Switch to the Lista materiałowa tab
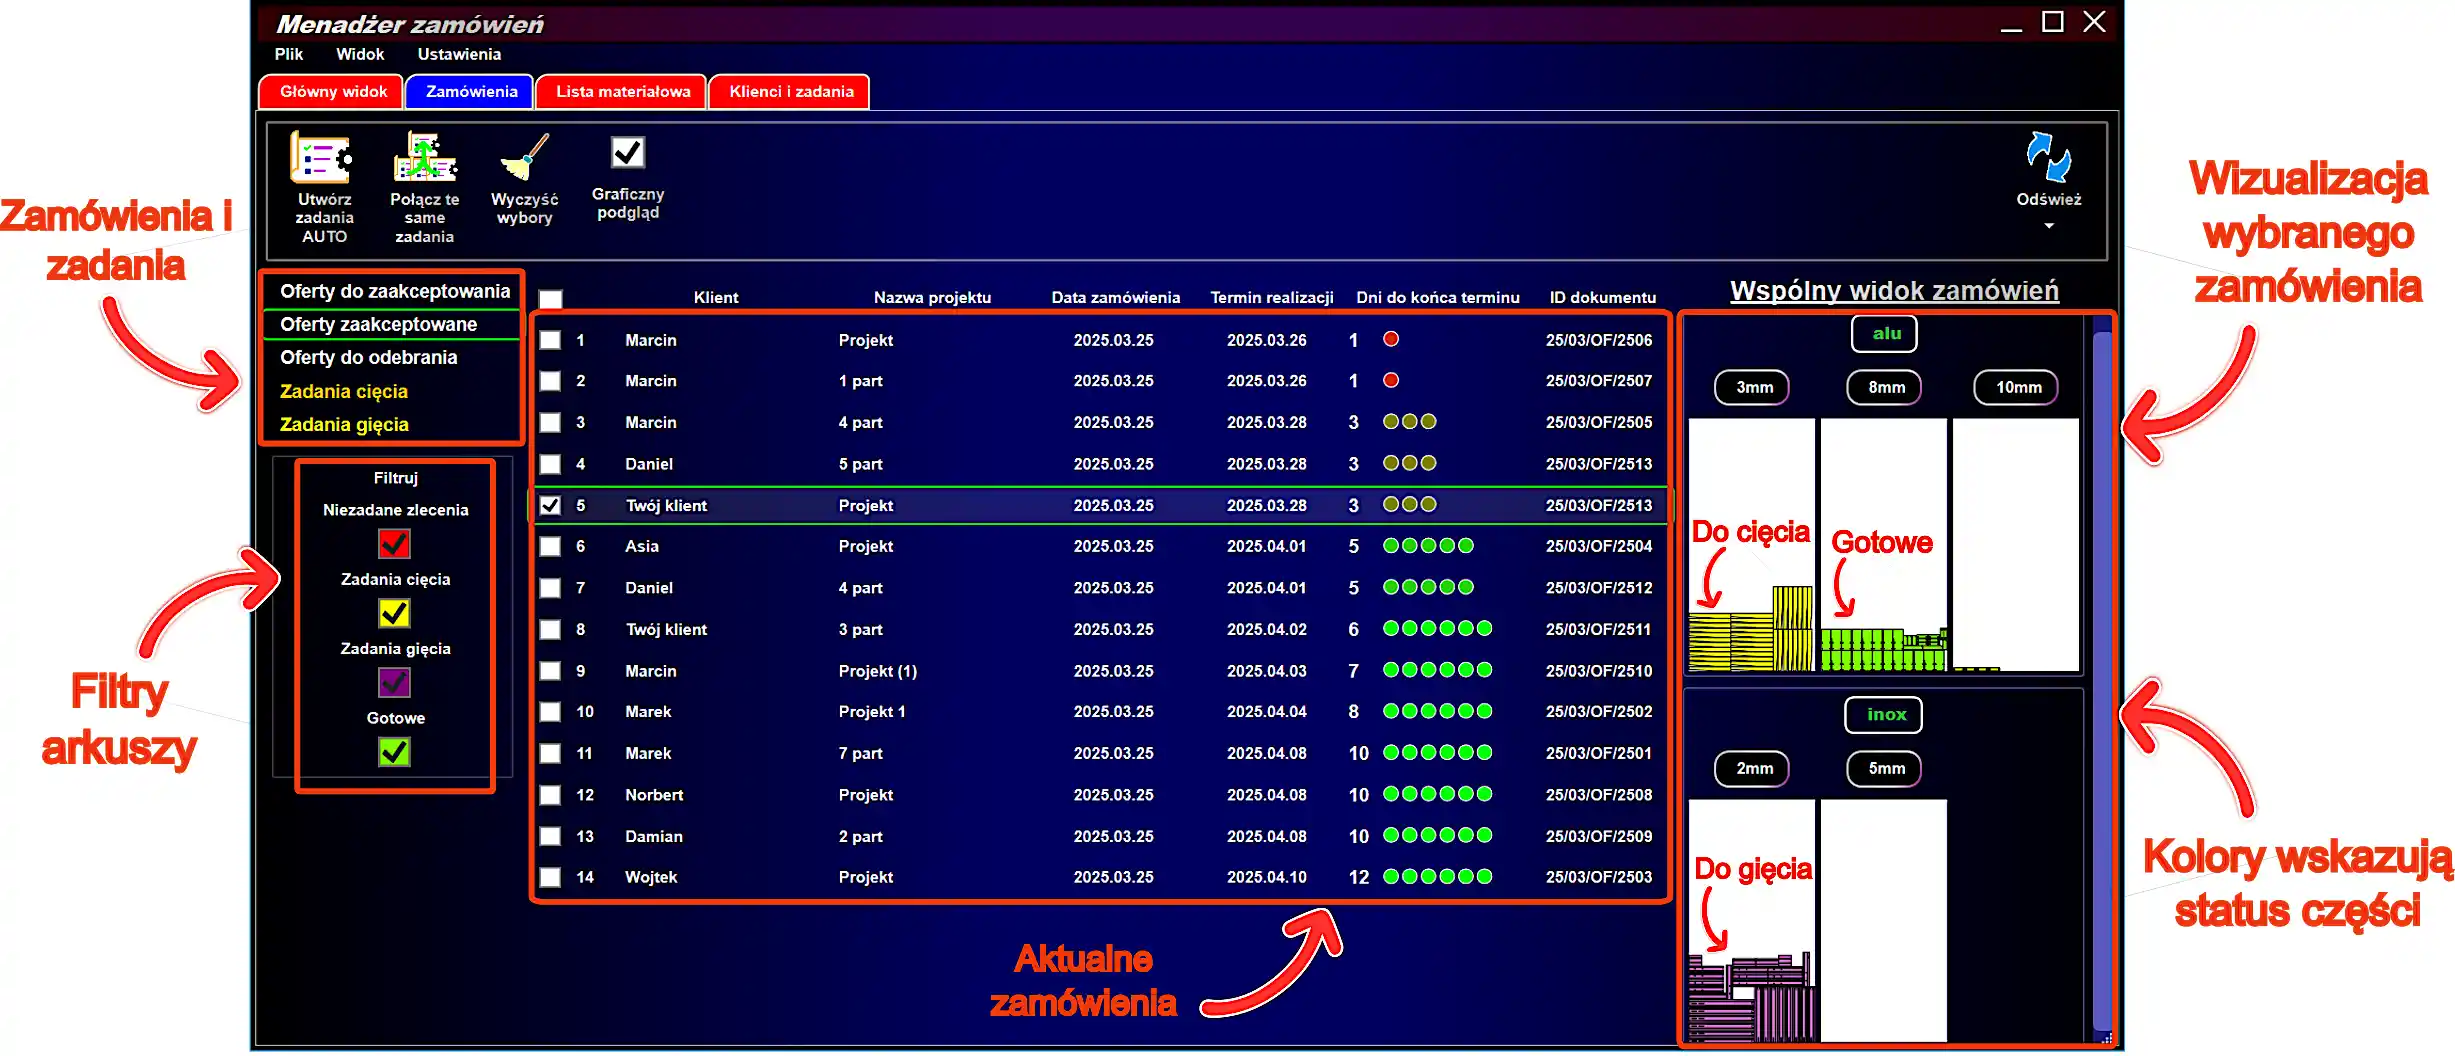The image size is (2455, 1056). [622, 91]
